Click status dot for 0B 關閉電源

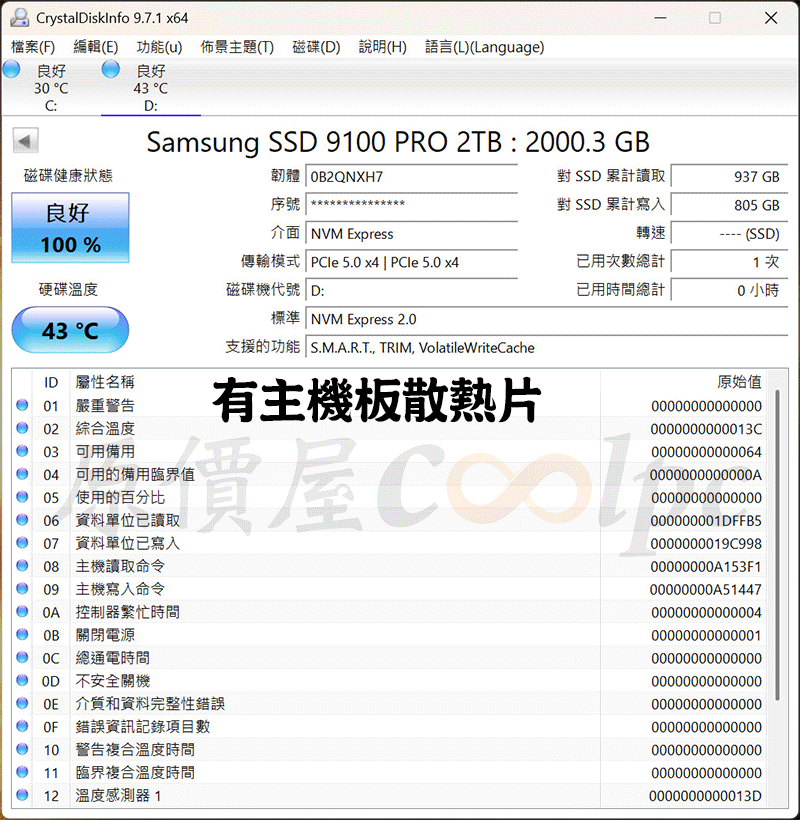point(22,635)
